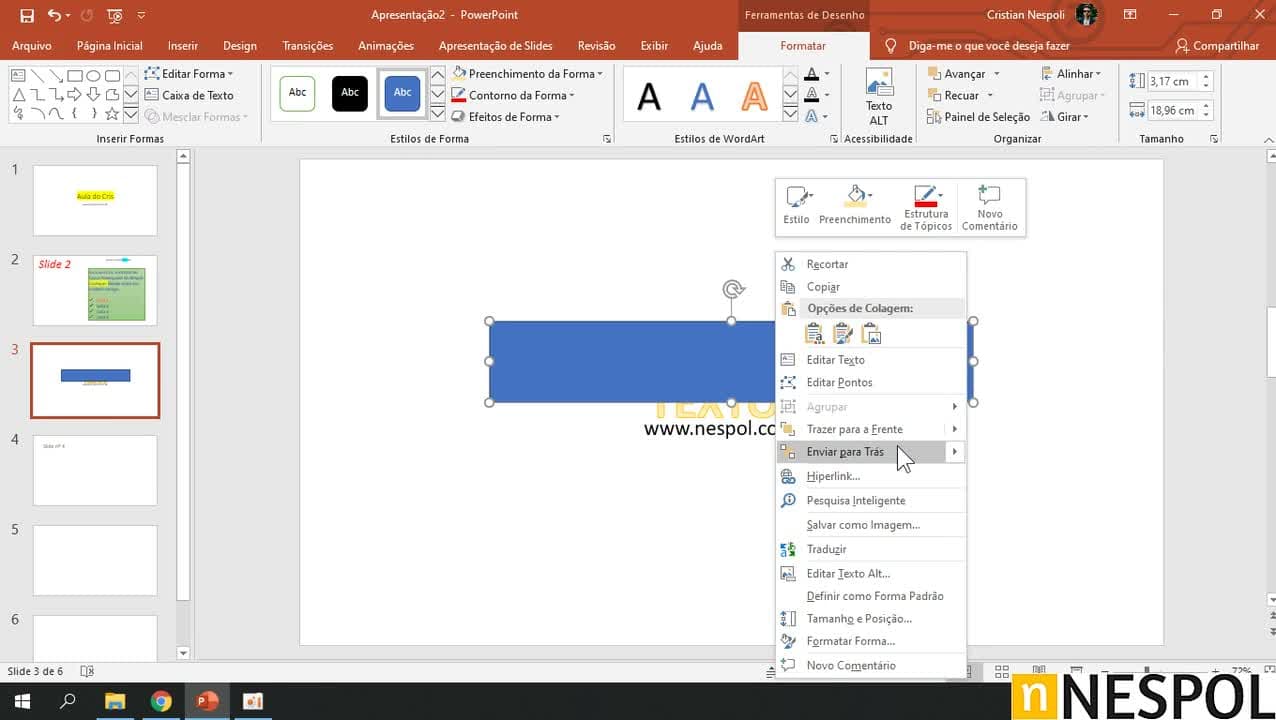Open the Alinhar dropdown
Screen dimensions: 1276x720
[1071, 74]
